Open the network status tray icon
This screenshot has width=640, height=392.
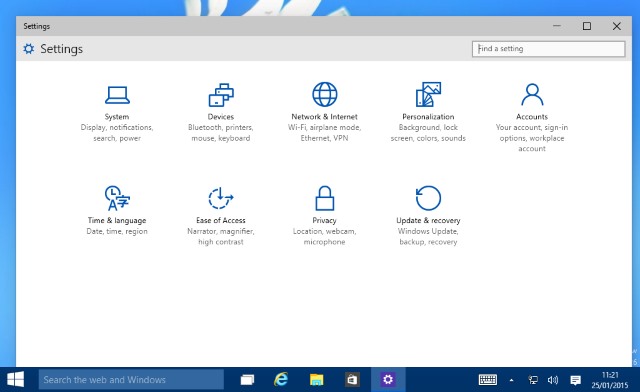[x=533, y=380]
